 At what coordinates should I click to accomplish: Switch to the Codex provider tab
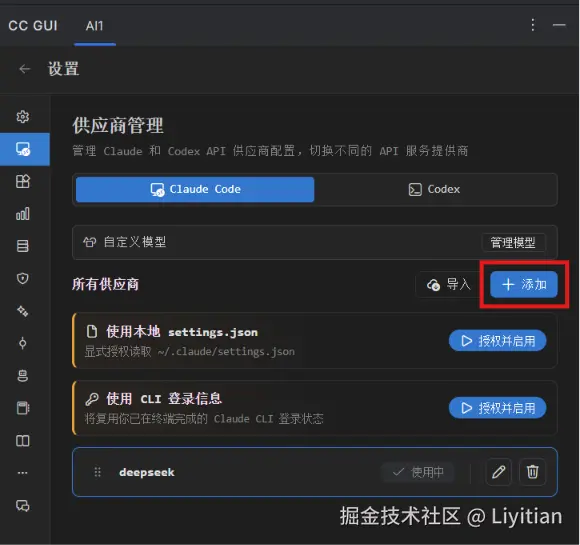point(435,189)
